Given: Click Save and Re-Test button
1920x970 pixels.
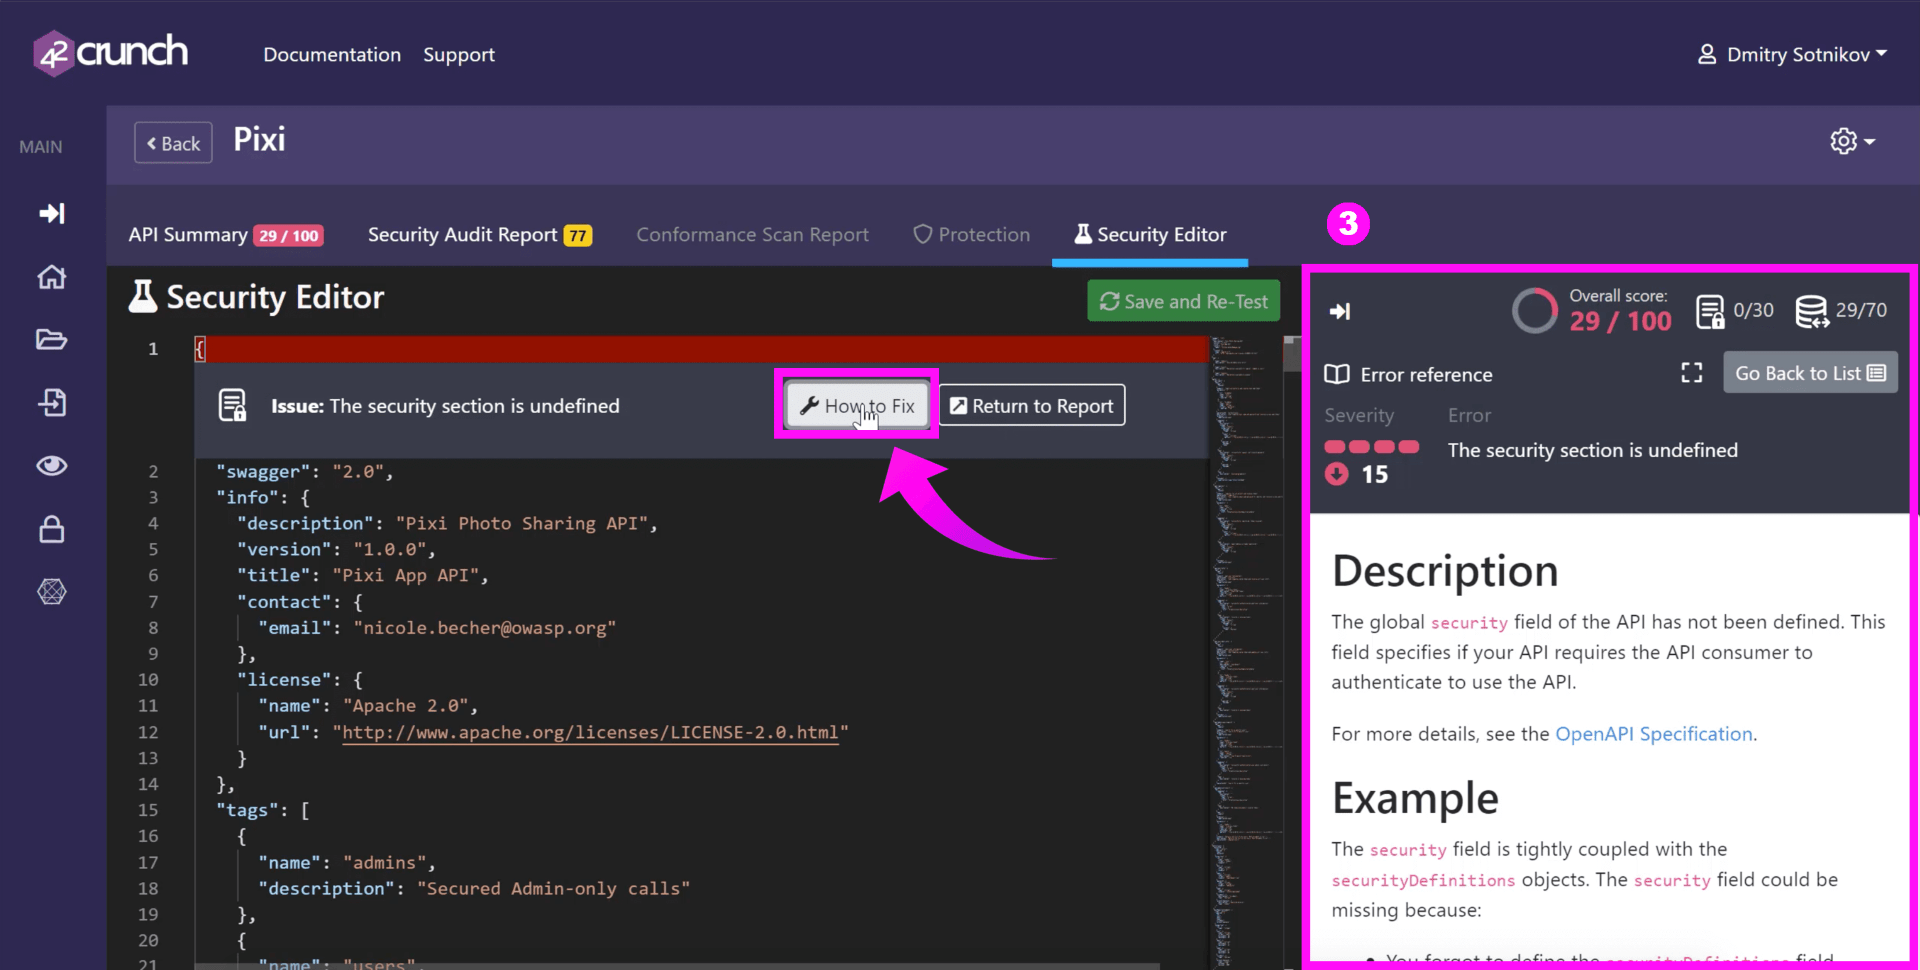Looking at the screenshot, I should tap(1184, 301).
